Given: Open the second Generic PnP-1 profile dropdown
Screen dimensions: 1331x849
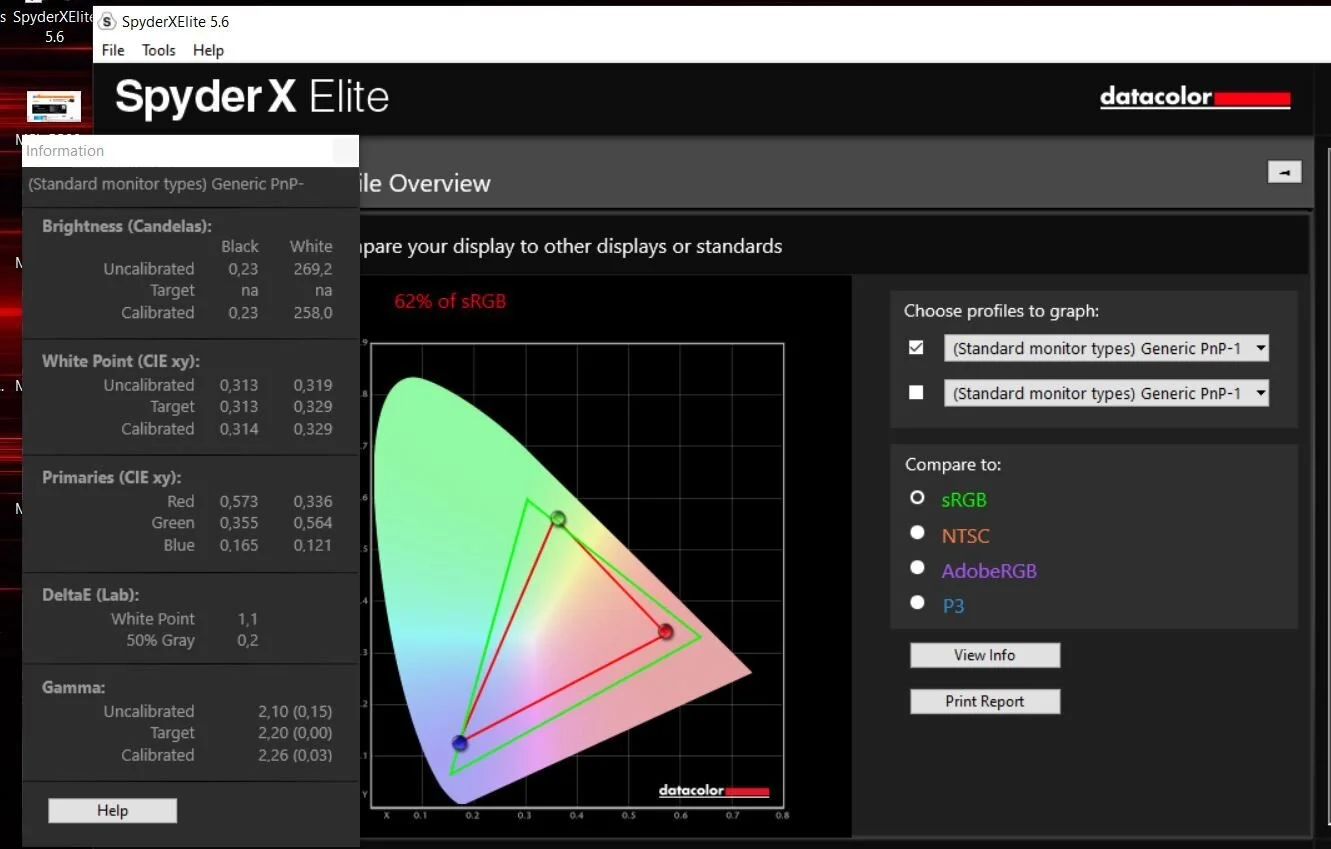Looking at the screenshot, I should (1106, 393).
